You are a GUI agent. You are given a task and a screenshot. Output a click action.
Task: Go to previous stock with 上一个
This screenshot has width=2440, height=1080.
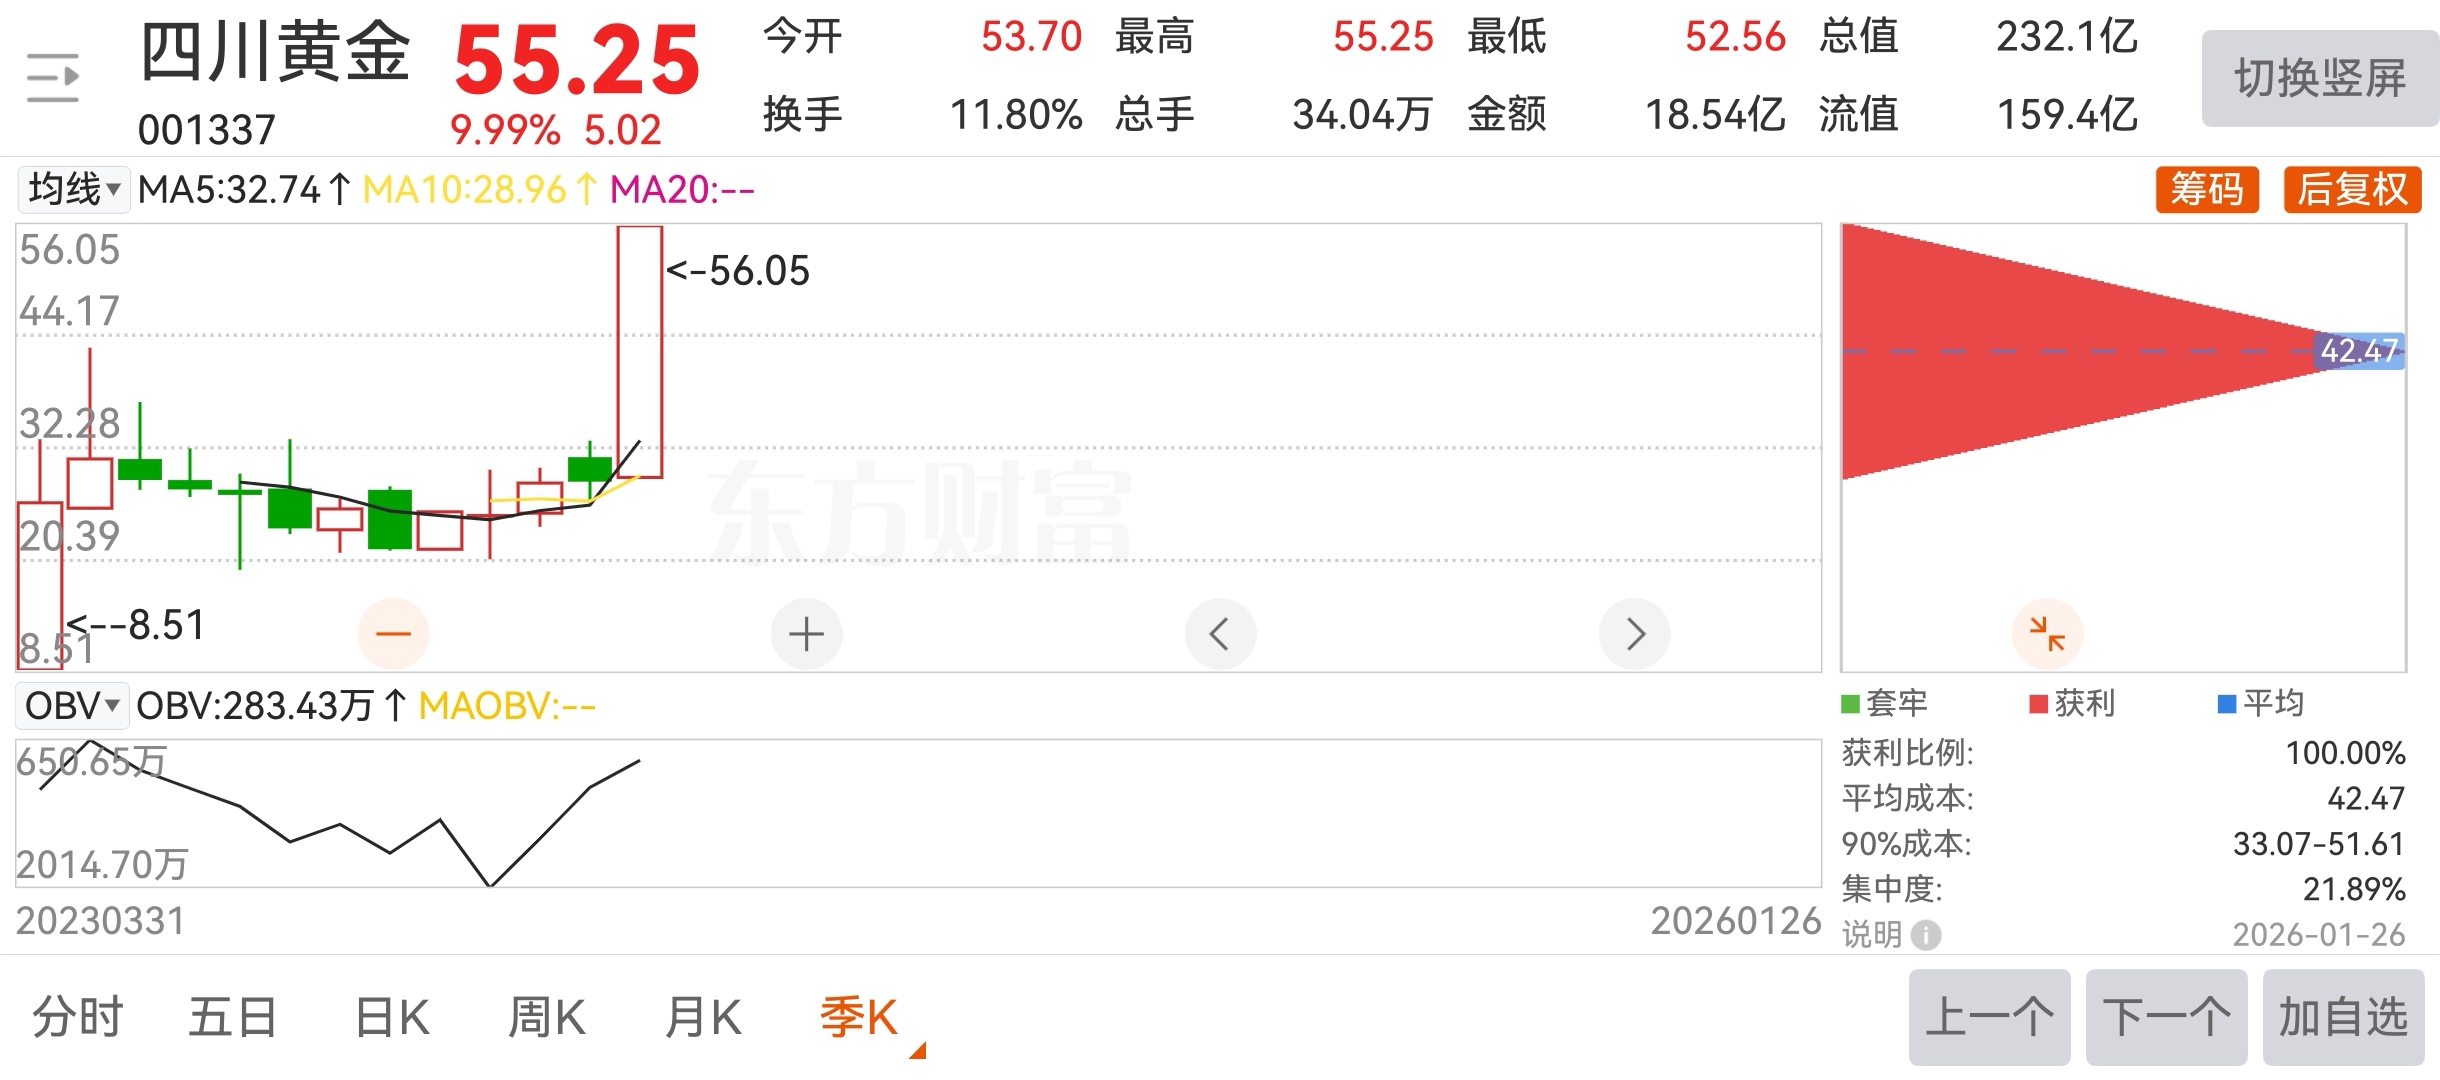(x=1990, y=1017)
